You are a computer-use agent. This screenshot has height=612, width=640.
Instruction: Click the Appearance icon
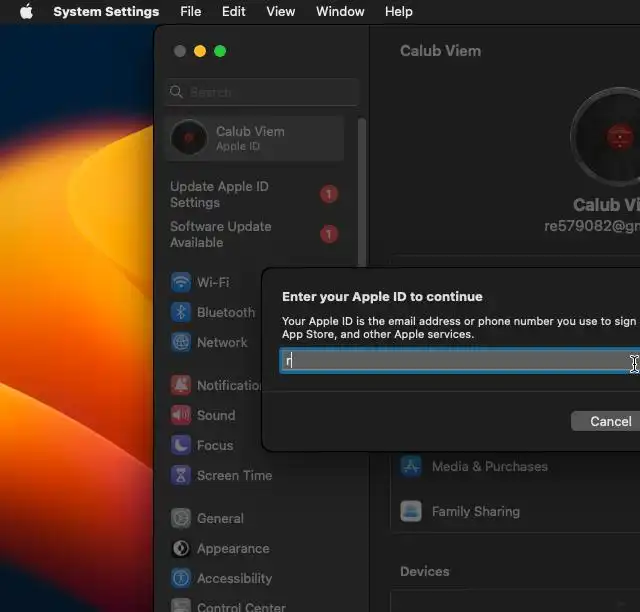181,548
